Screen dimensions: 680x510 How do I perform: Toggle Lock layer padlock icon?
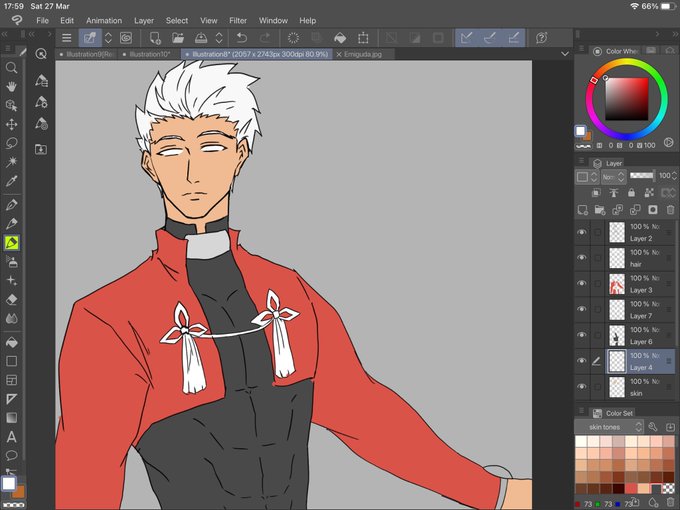tap(631, 193)
